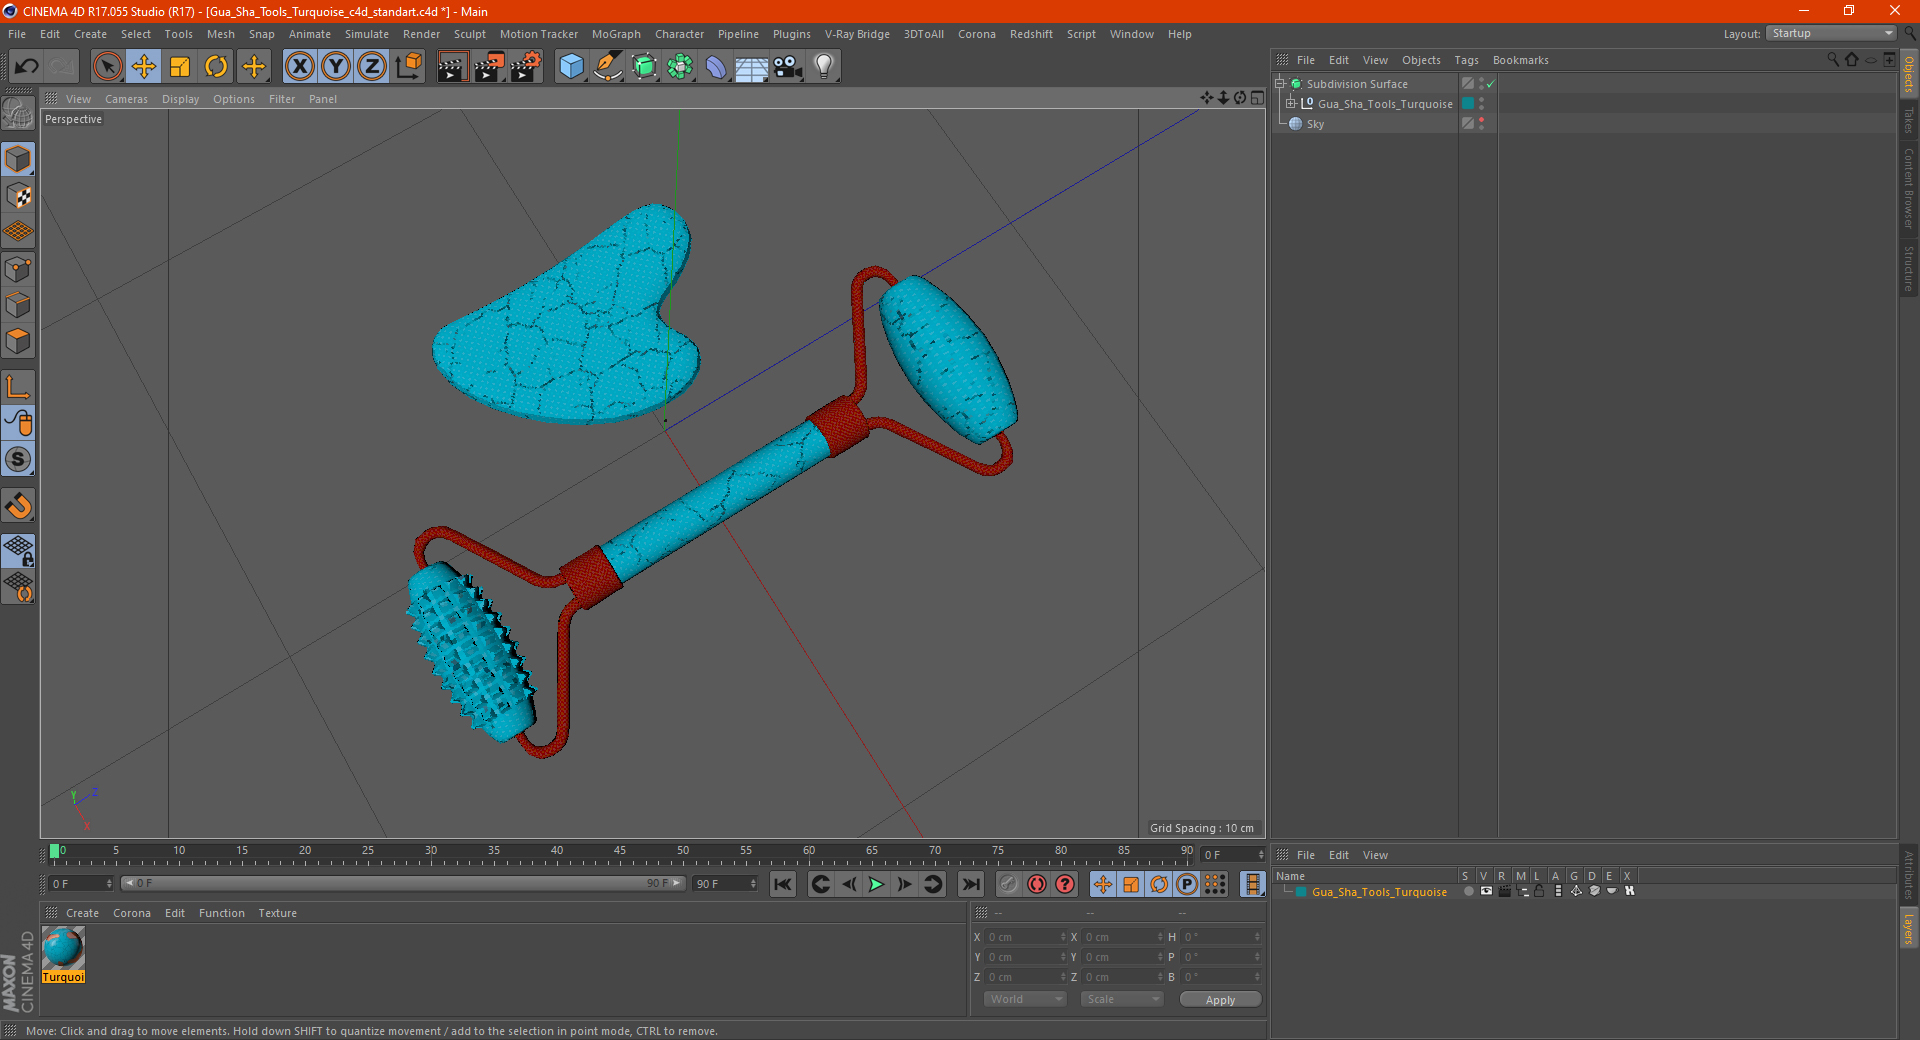Image resolution: width=1920 pixels, height=1040 pixels.
Task: Open the MoGraph menu
Action: click(616, 34)
